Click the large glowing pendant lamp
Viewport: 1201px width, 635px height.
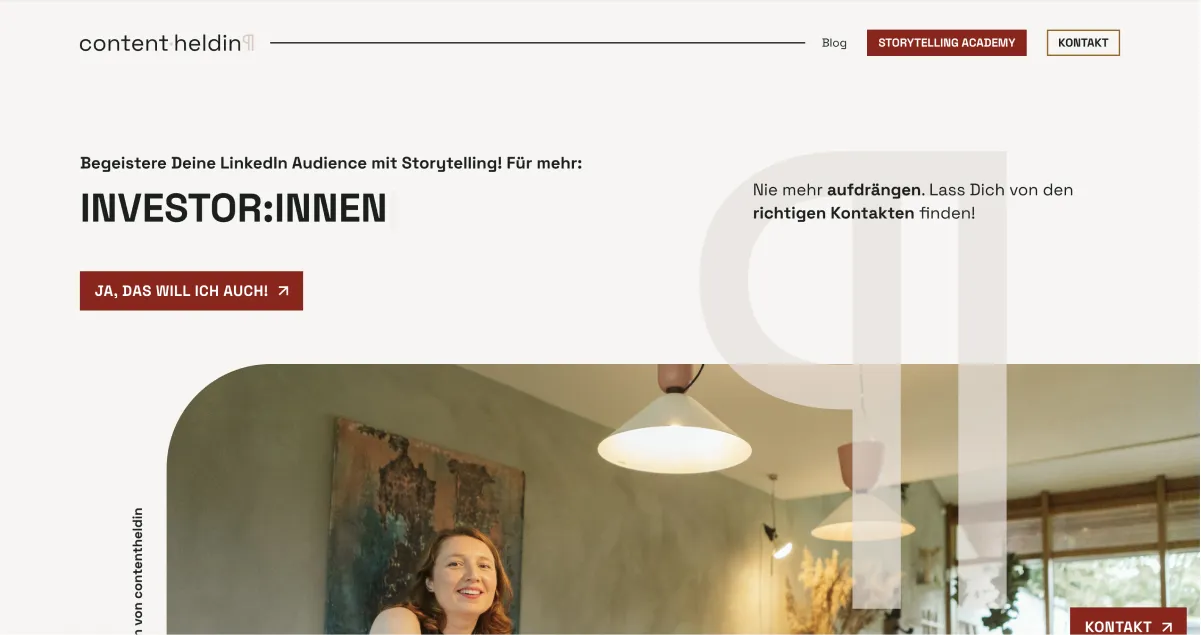click(674, 430)
